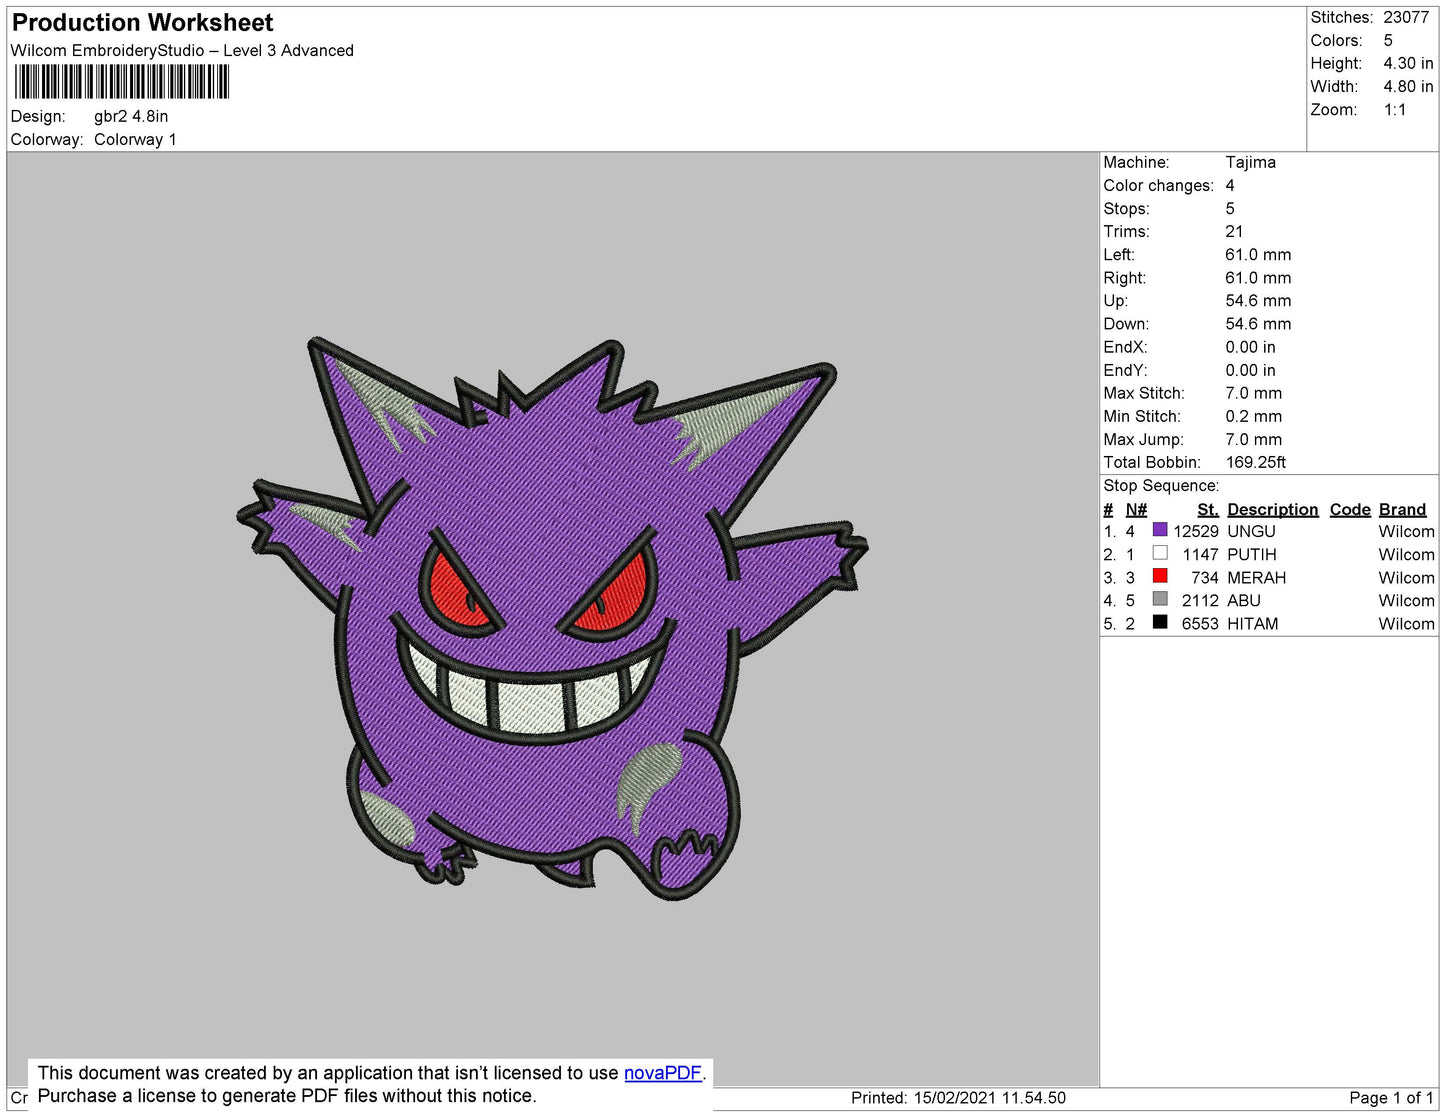Click the 'Wilcom EmbroideryStudio – Level 3 Advanced' text

click(182, 50)
